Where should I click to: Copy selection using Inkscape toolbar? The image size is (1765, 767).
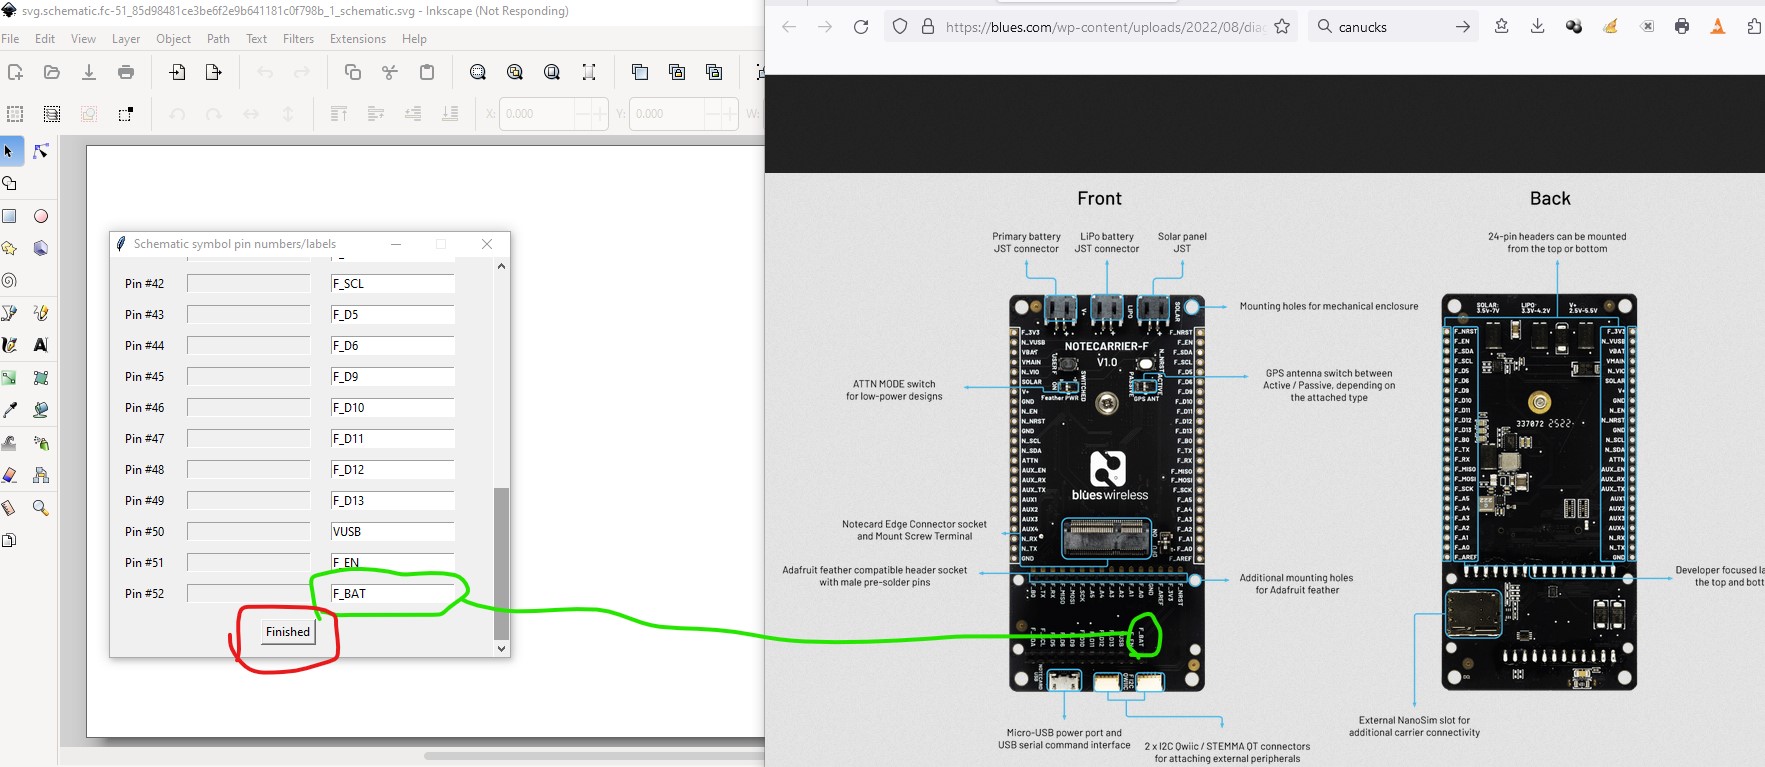[x=353, y=72]
